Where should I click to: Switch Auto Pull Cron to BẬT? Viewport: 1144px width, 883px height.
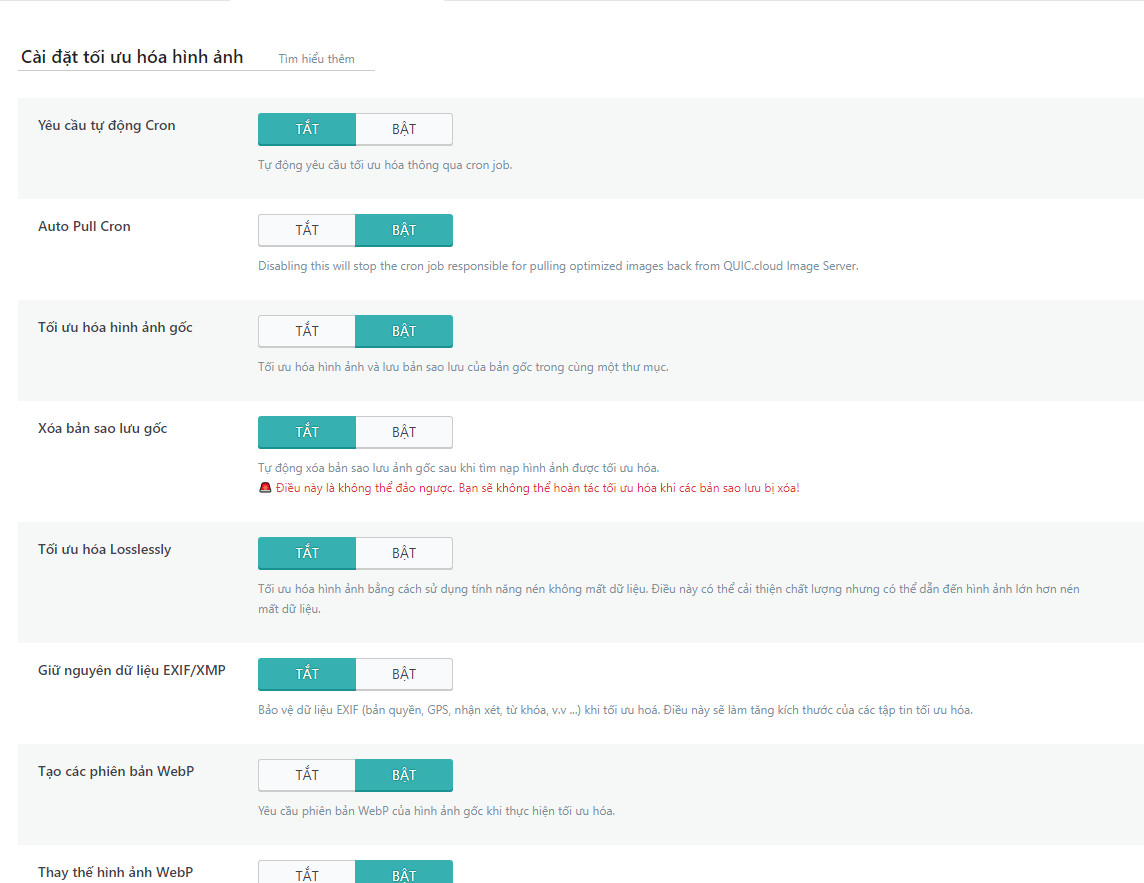[x=404, y=230]
